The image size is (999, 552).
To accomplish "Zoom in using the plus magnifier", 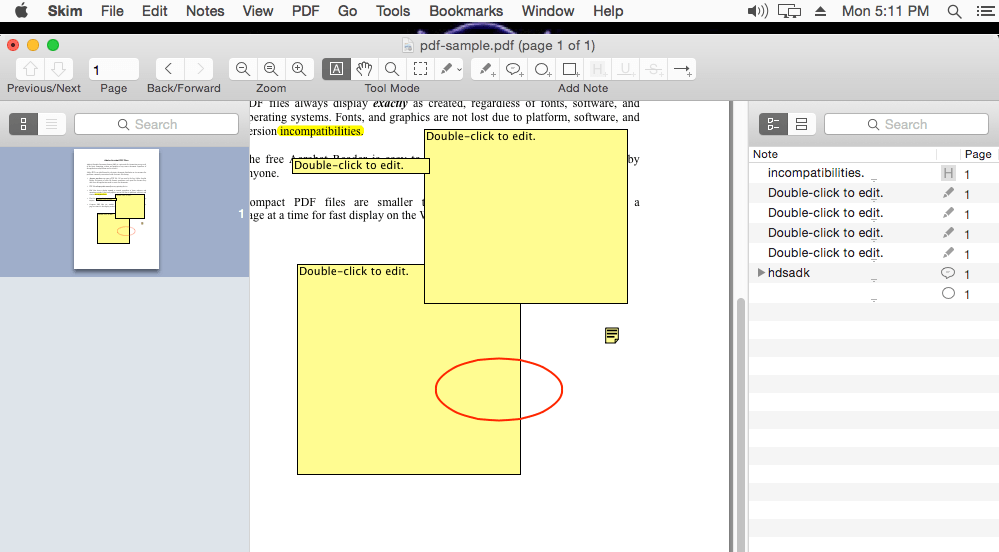I will tap(299, 69).
